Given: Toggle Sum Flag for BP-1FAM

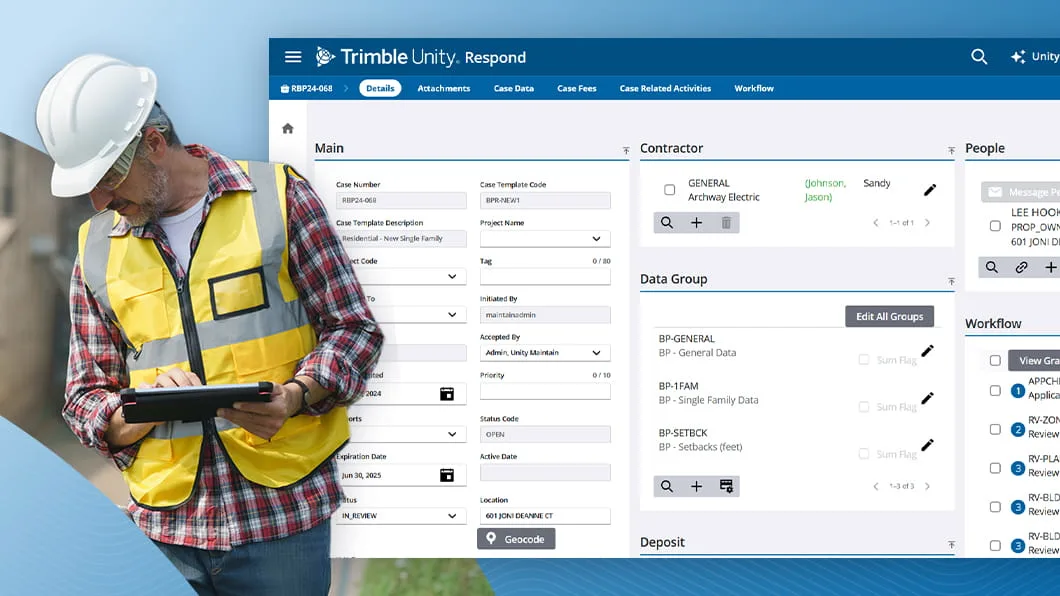Looking at the screenshot, I should 864,407.
